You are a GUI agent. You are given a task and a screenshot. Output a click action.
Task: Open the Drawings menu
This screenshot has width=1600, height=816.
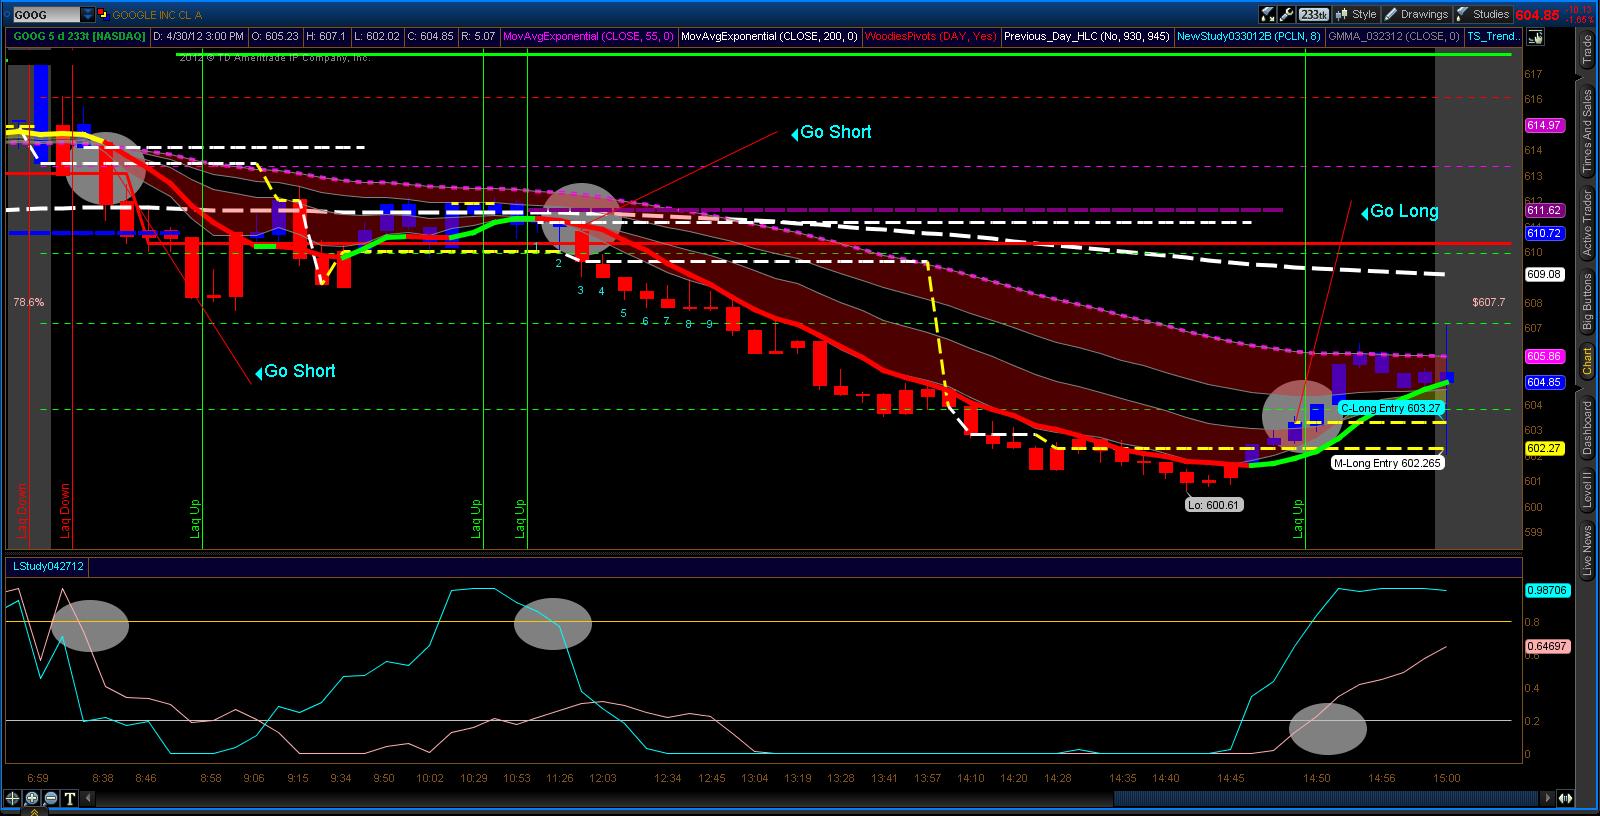1415,14
